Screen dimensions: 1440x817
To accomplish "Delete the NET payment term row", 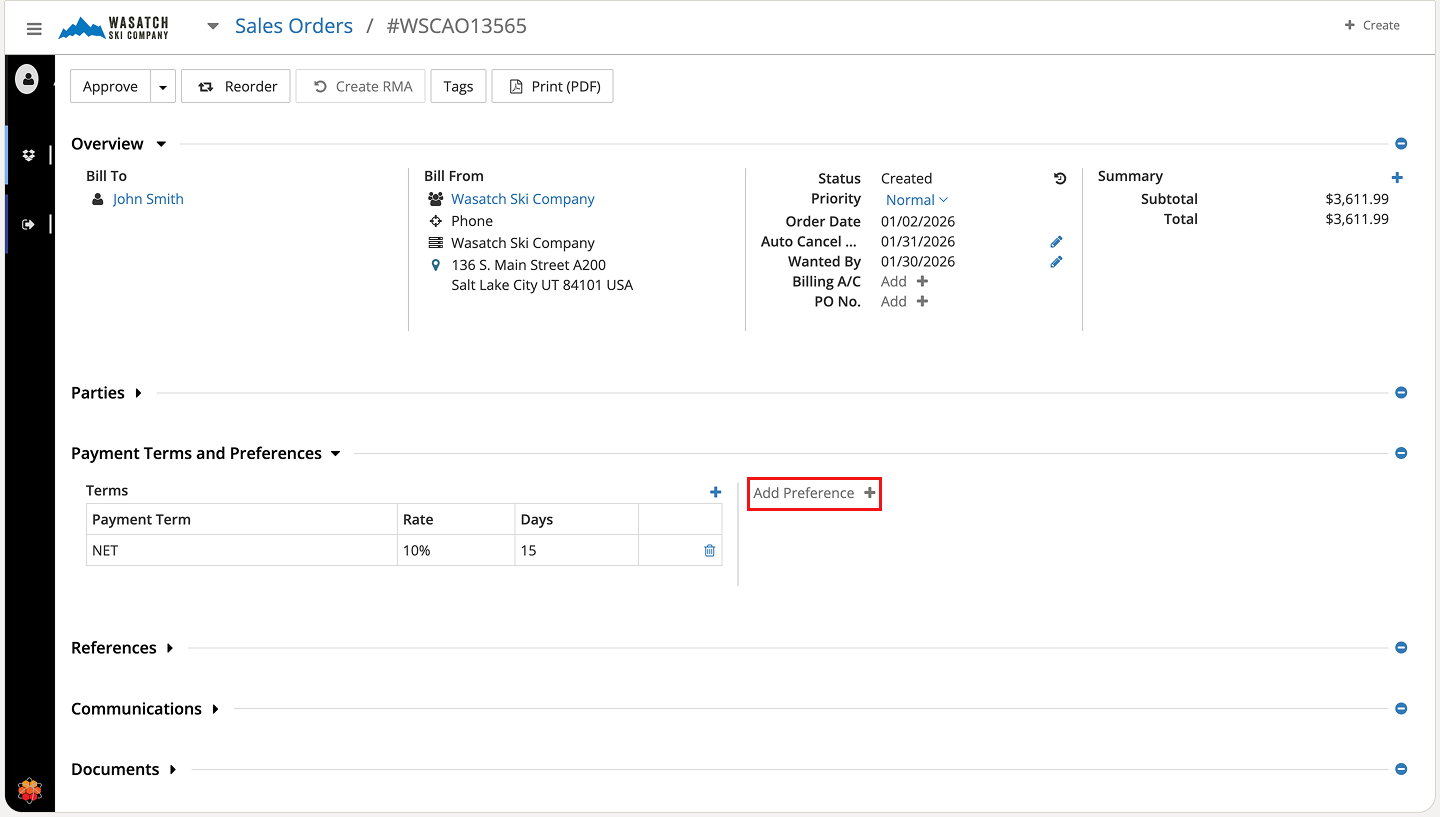I will (709, 550).
